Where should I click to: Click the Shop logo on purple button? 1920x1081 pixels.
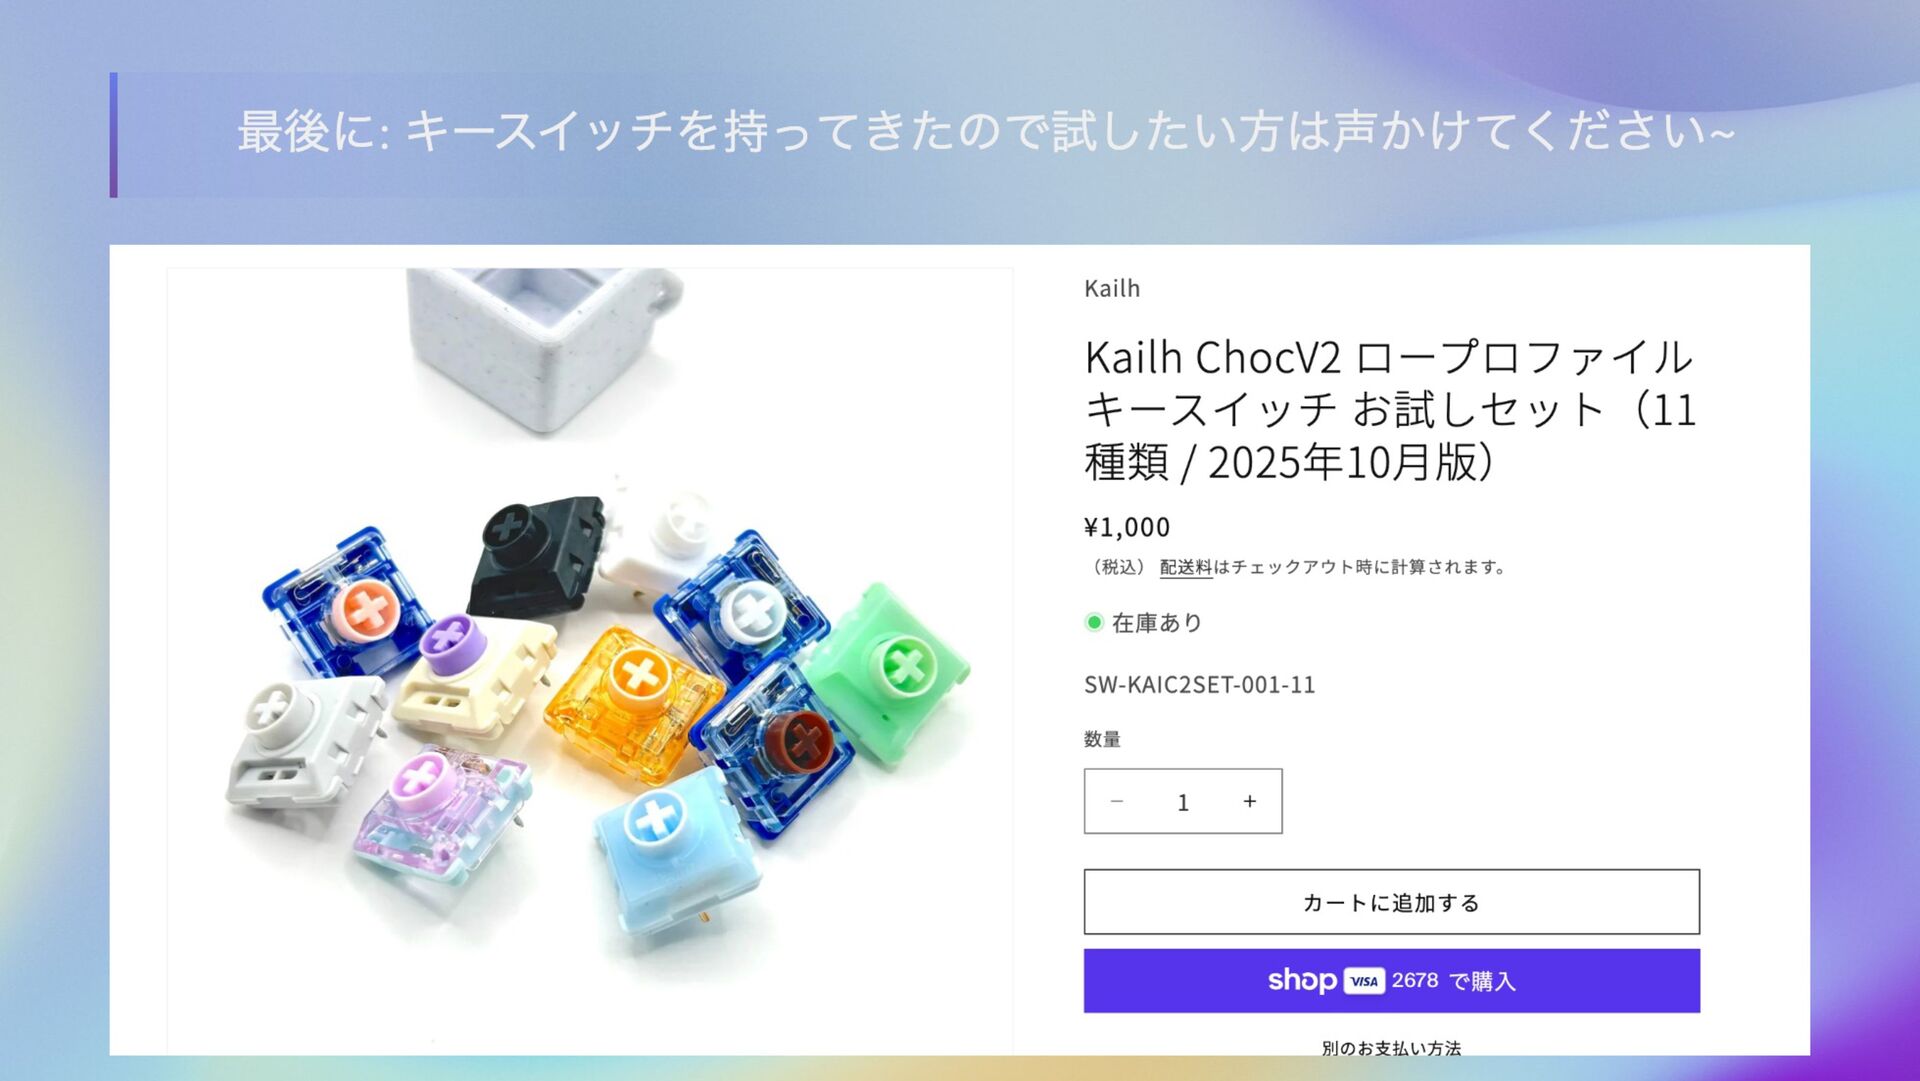coord(1301,981)
